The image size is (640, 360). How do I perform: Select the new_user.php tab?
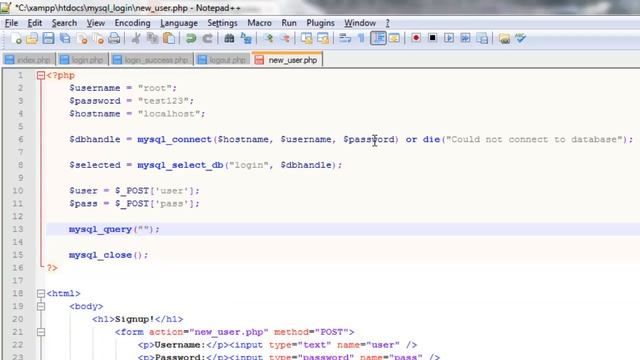(287, 60)
